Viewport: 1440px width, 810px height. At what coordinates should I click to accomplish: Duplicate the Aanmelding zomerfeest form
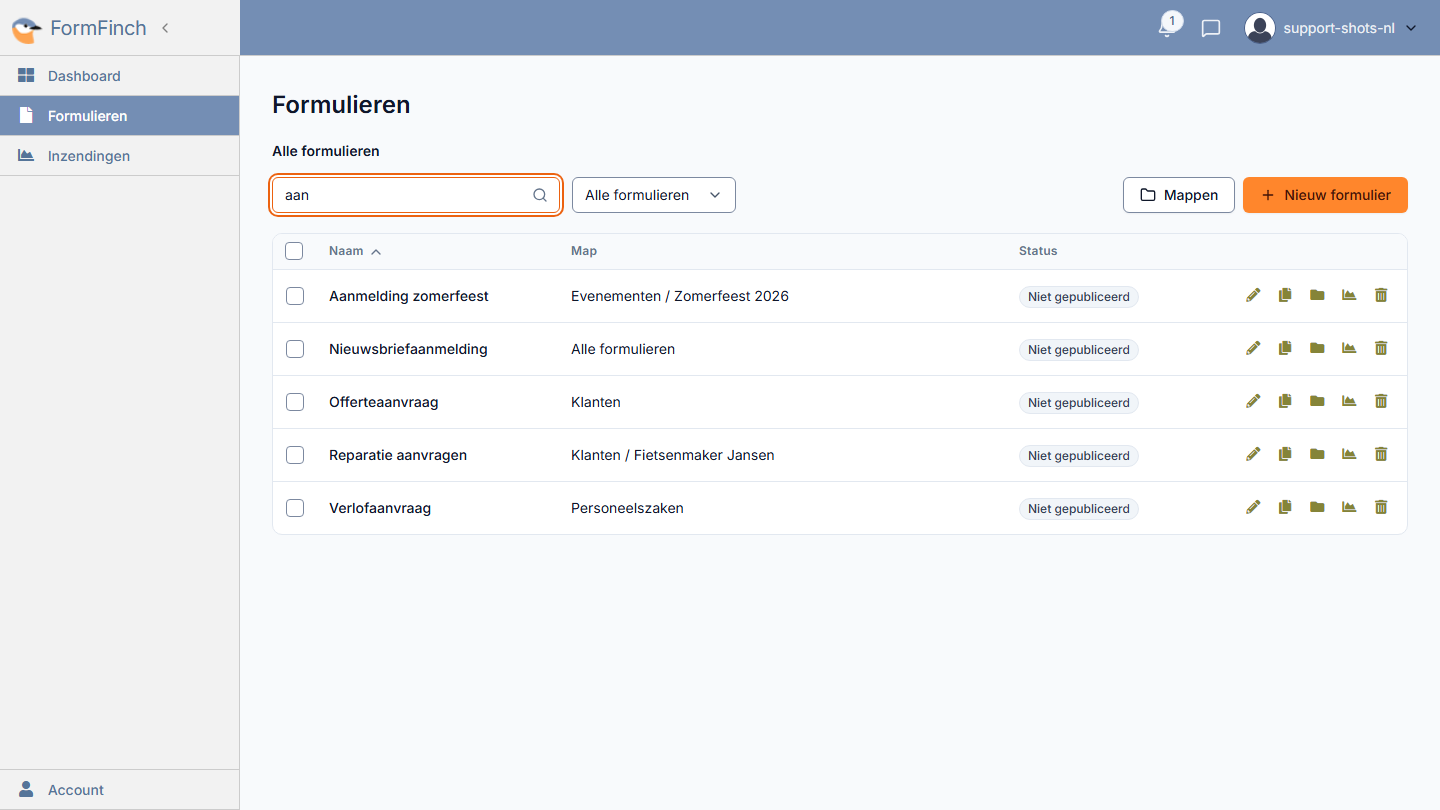1285,295
